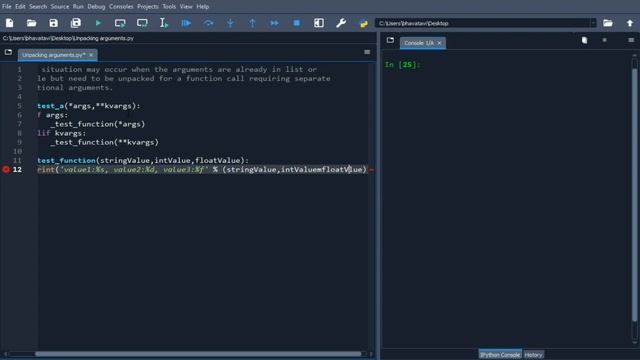Image resolution: width=640 pixels, height=360 pixels.
Task: Click the _test_function(*args) call on line 7
Action: pos(98,124)
